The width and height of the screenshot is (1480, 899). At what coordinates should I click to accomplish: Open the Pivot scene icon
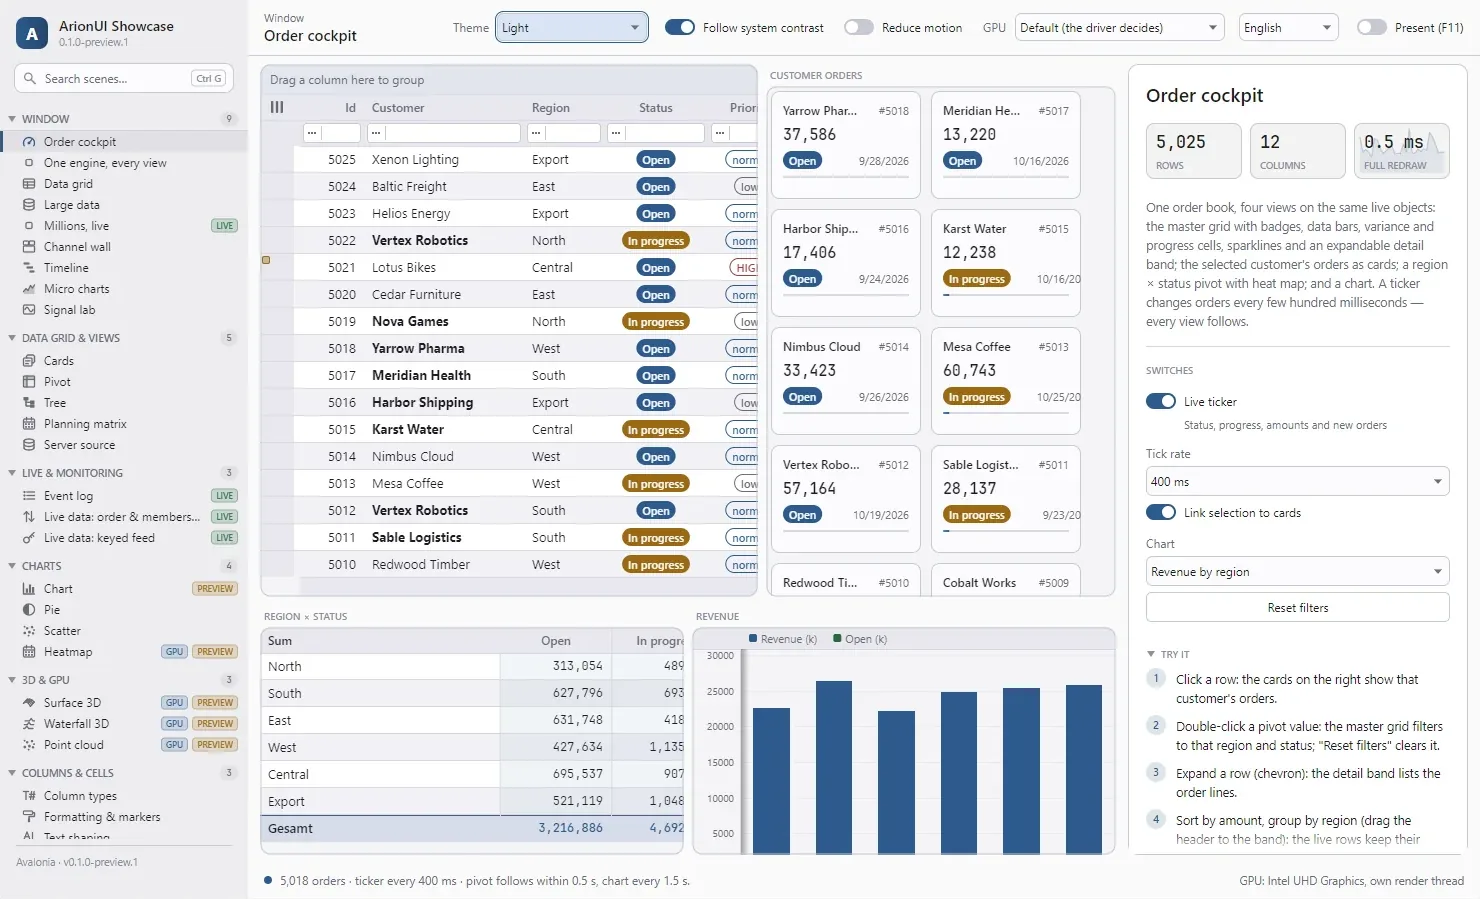[x=29, y=382]
